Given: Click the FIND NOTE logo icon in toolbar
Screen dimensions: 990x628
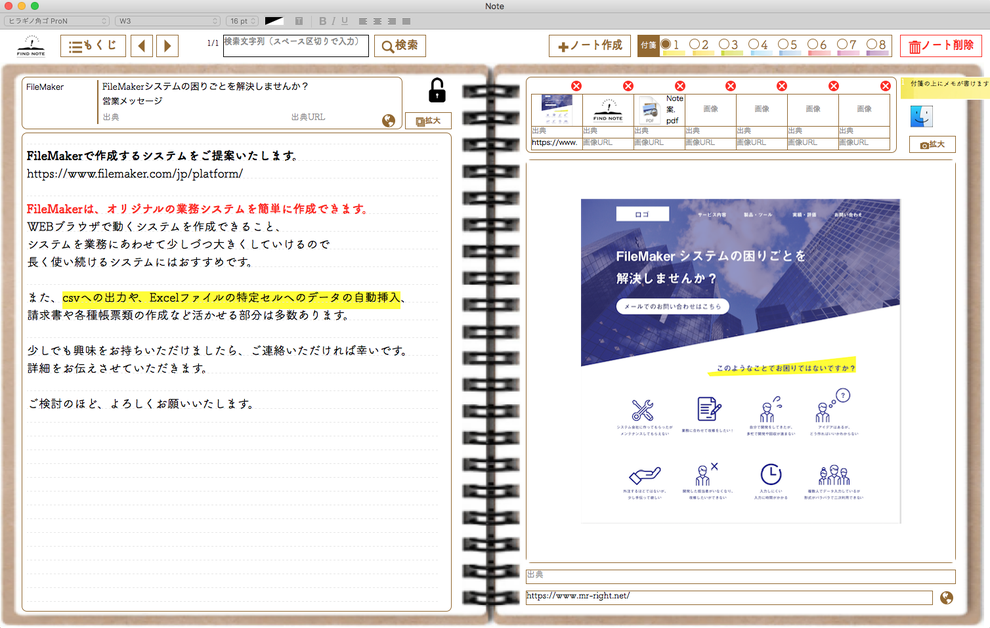Looking at the screenshot, I should [x=30, y=46].
